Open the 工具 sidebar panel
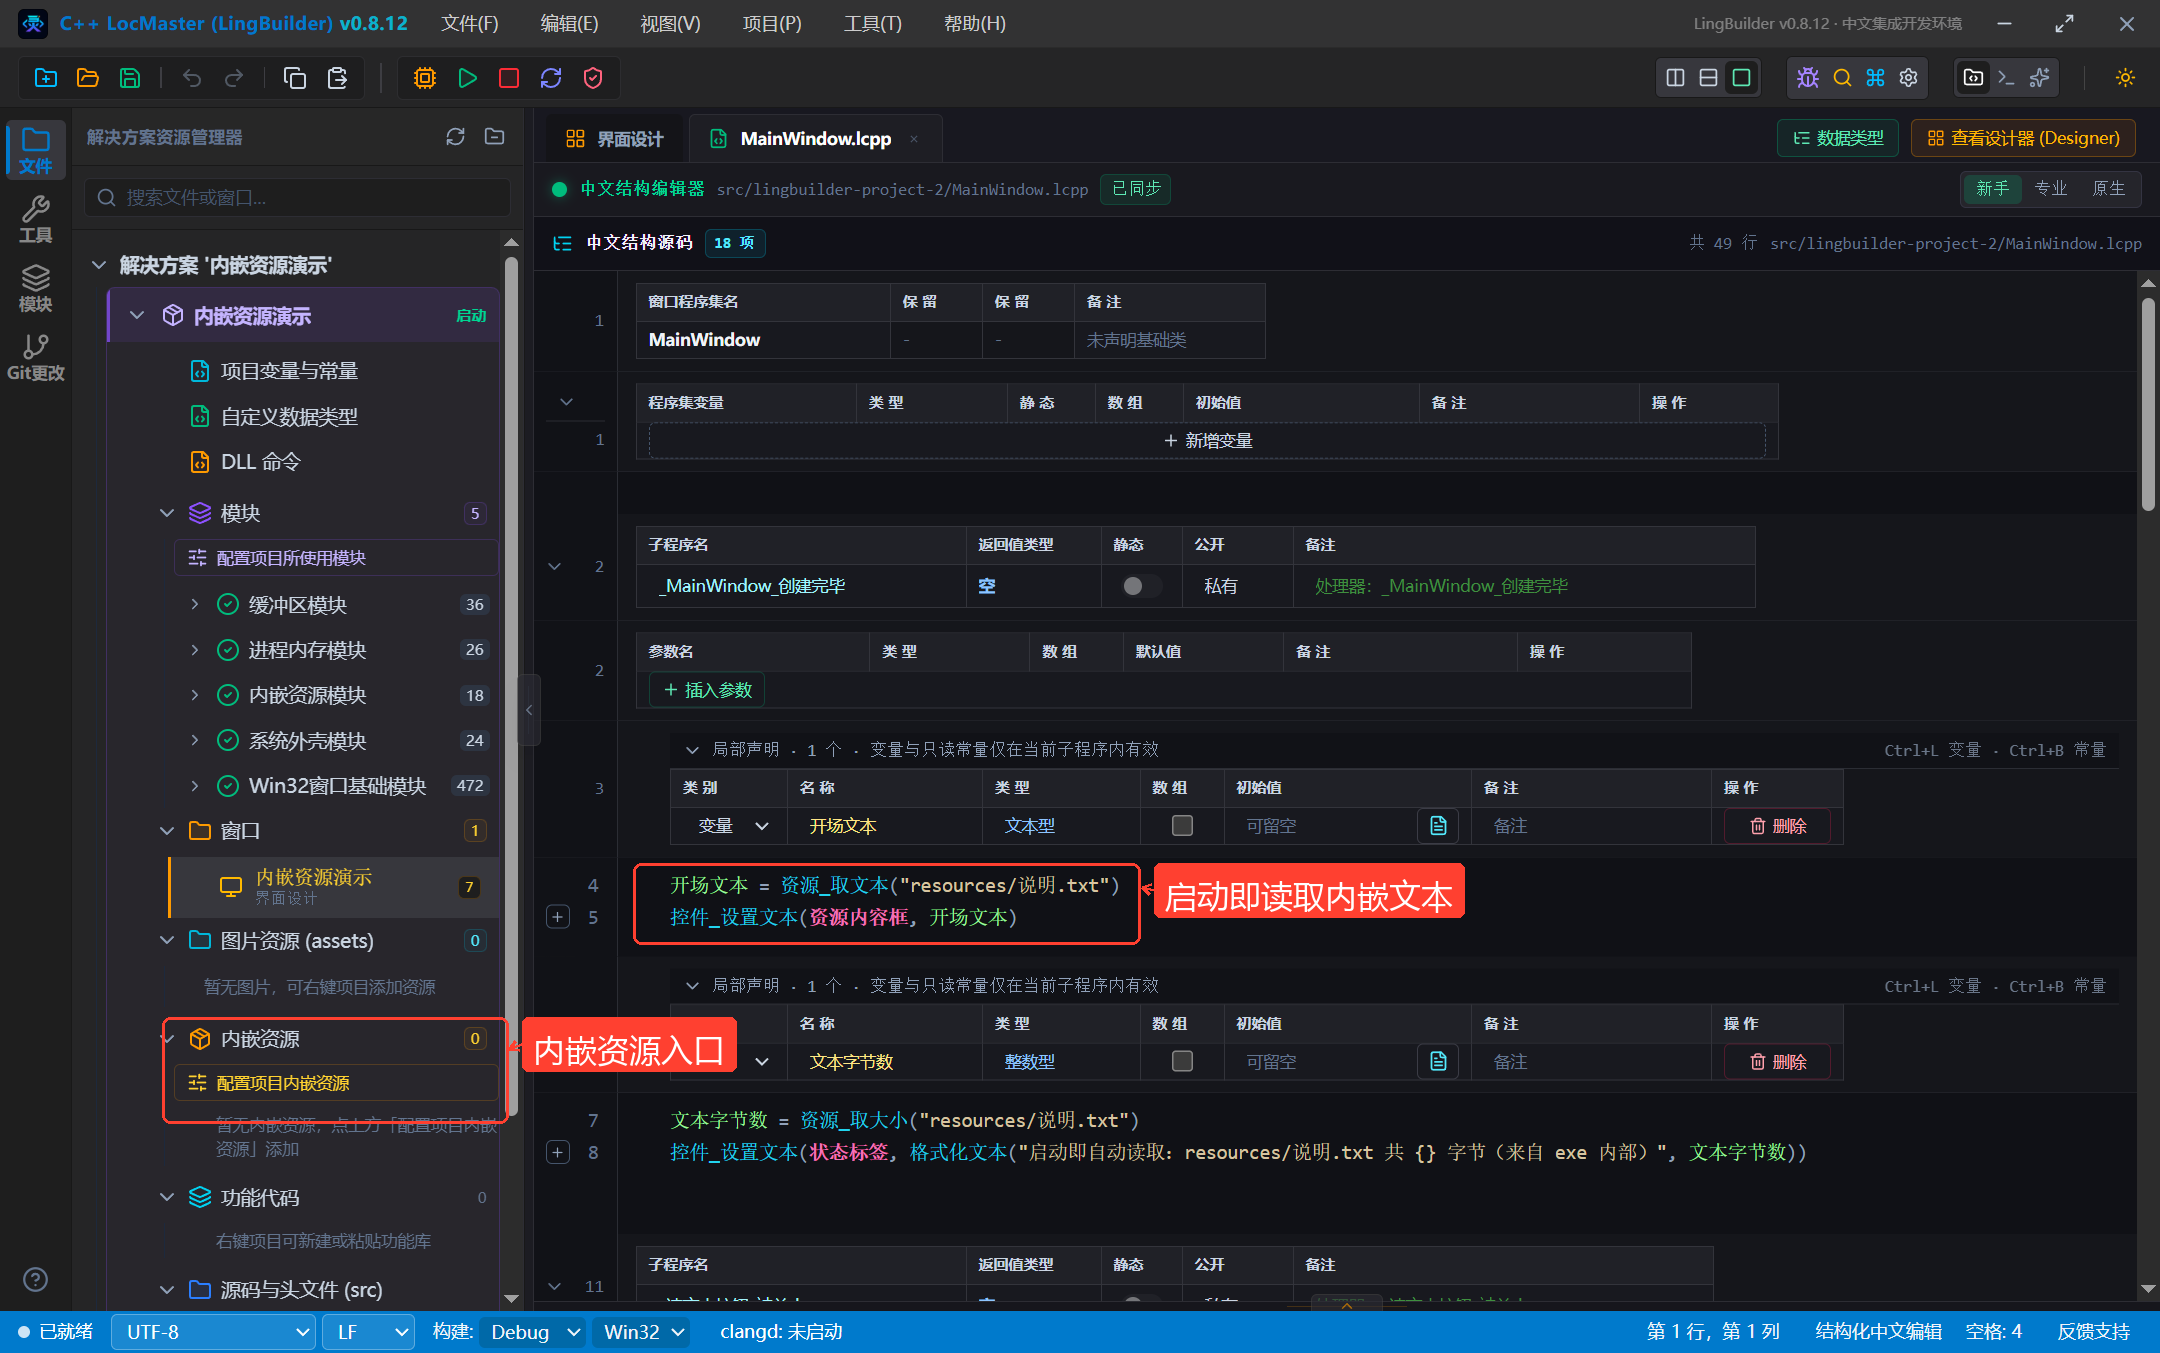Viewport: 2160px width, 1353px height. [x=35, y=219]
